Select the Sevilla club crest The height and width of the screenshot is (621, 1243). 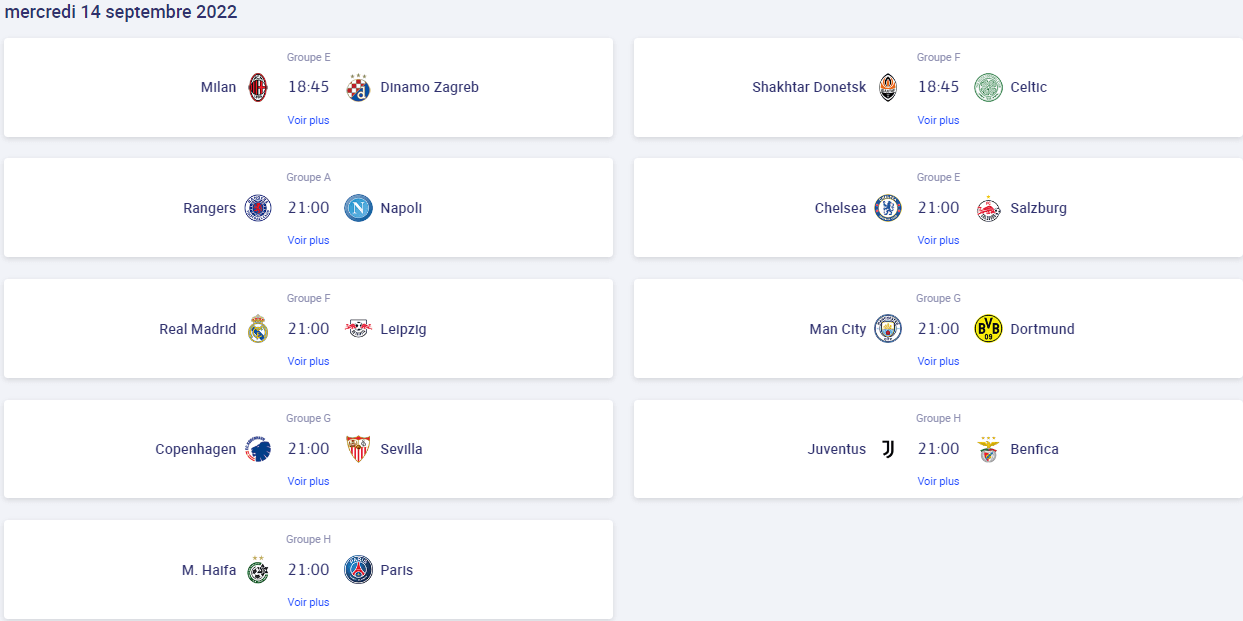358,449
